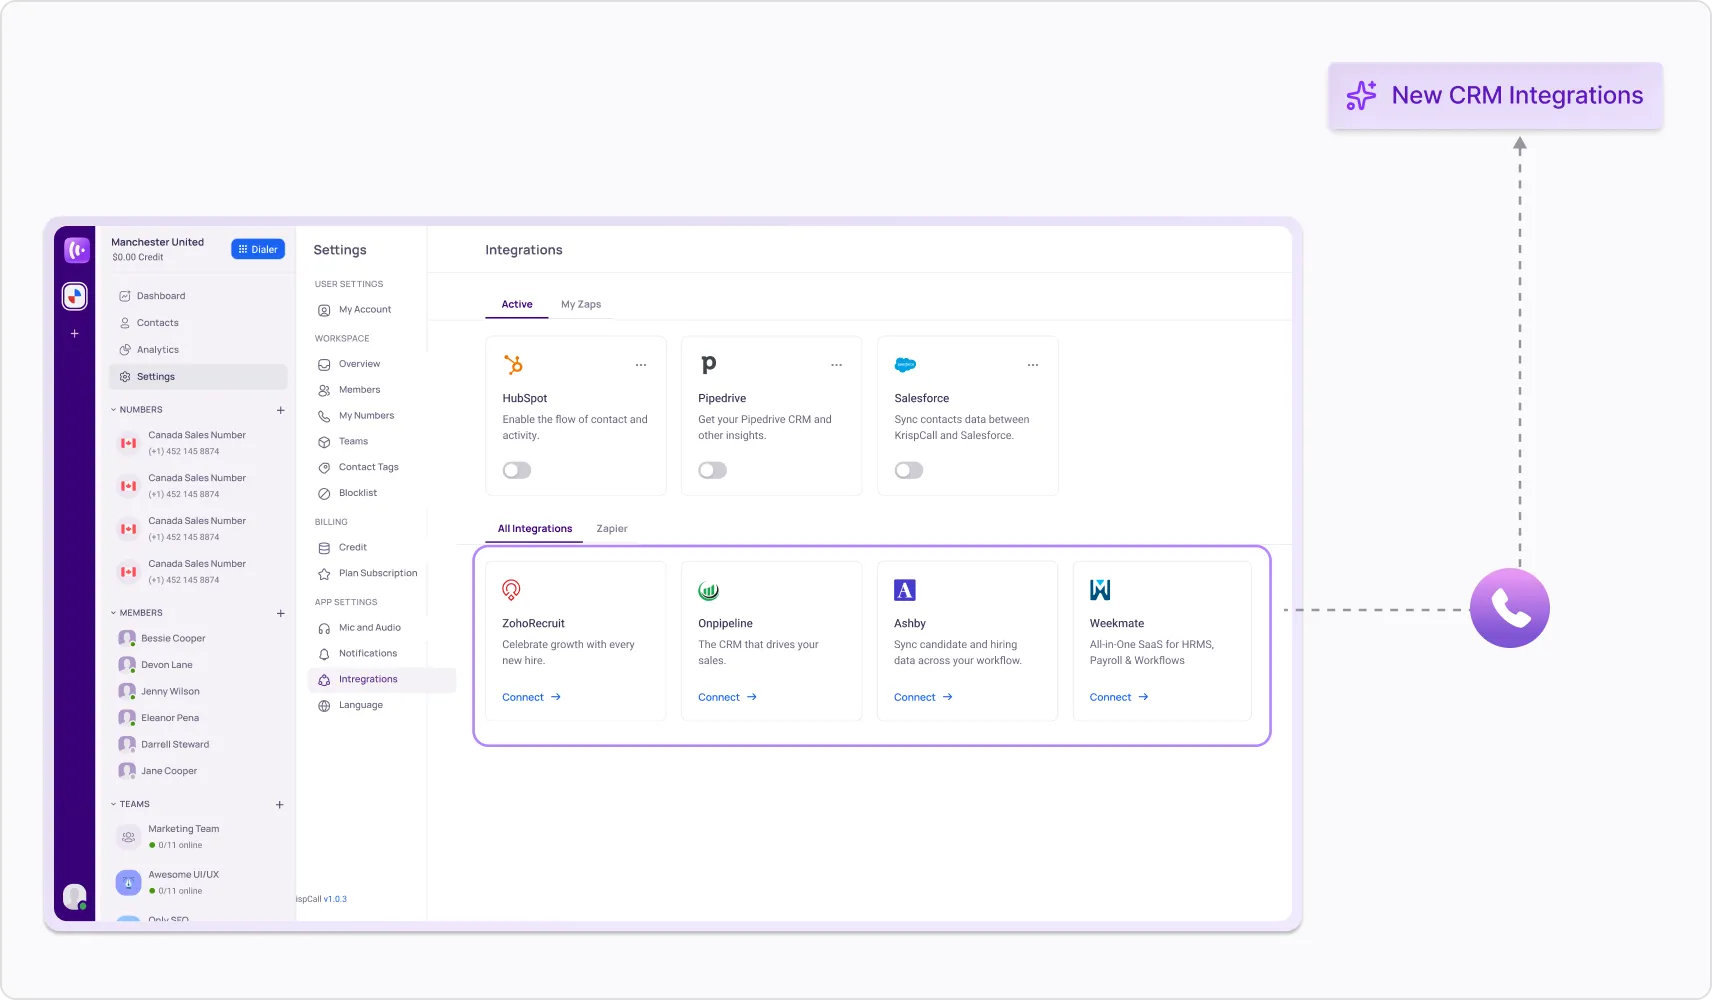Viewport: 1712px width, 1000px height.
Task: Click the KrispCall logo icon
Action: (x=77, y=250)
